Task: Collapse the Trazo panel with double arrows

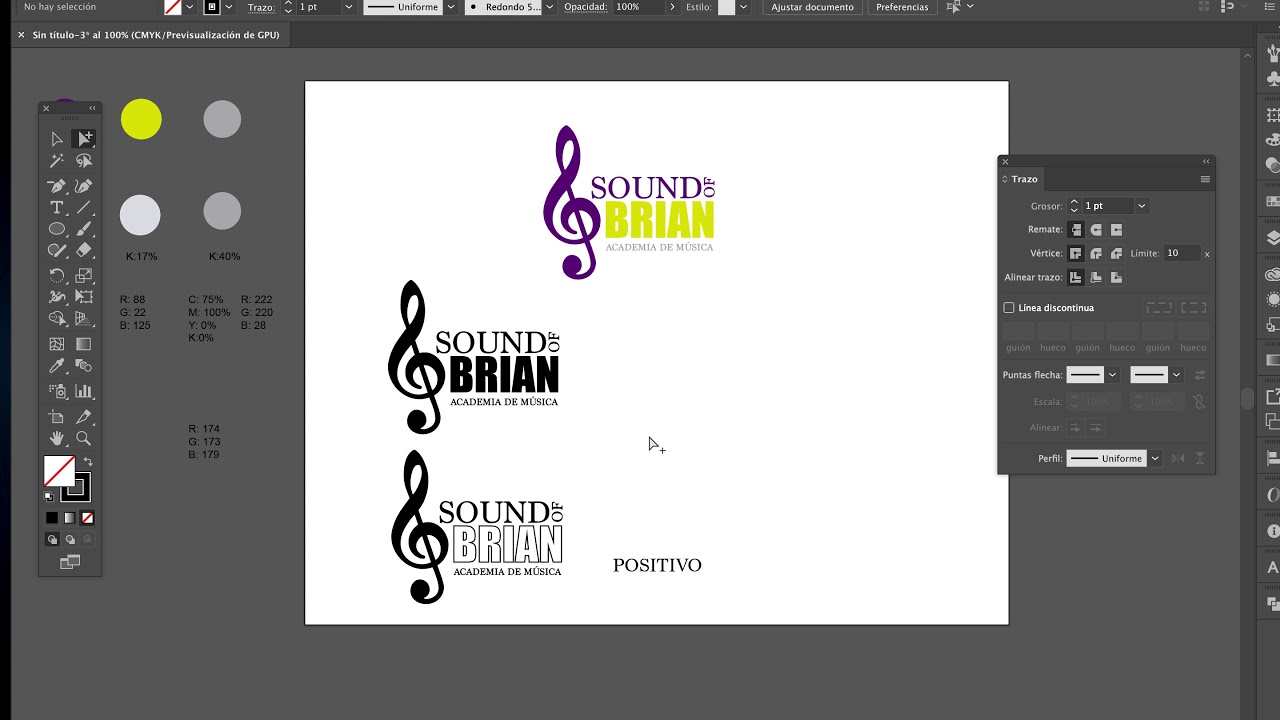Action: [1206, 161]
